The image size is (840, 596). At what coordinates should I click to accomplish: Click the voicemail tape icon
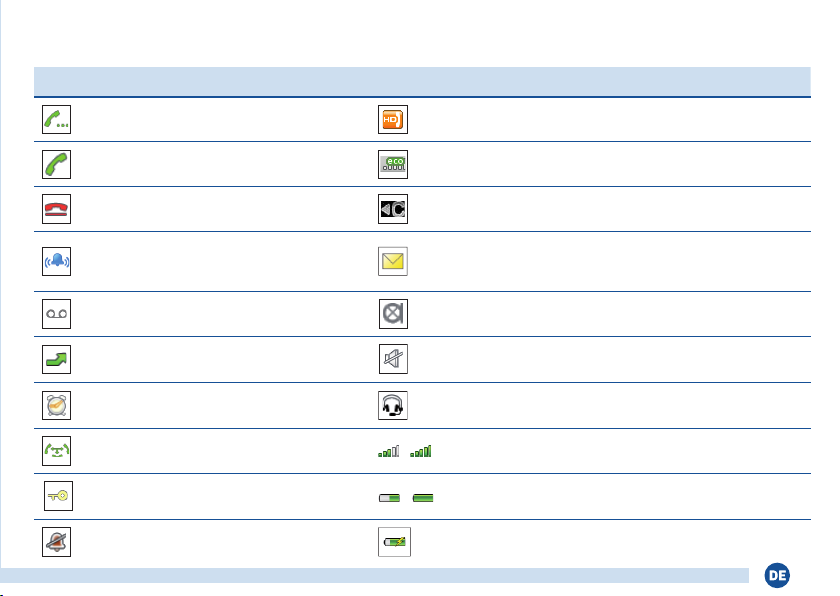tap(56, 314)
